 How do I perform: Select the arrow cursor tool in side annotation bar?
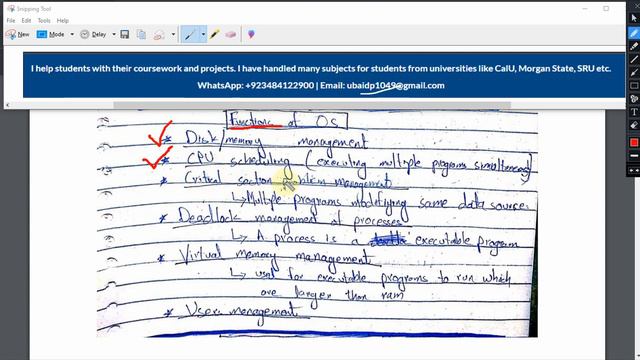[634, 18]
